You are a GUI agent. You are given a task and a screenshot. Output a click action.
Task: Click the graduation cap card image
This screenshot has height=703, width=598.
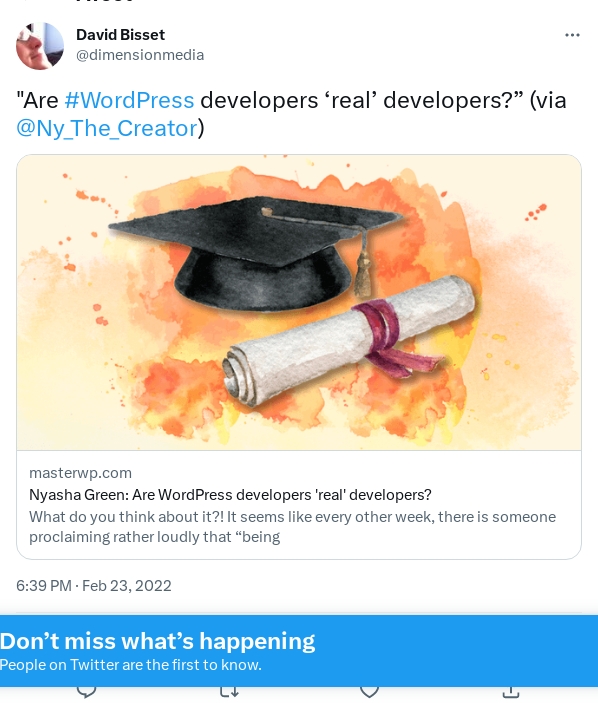click(x=299, y=303)
